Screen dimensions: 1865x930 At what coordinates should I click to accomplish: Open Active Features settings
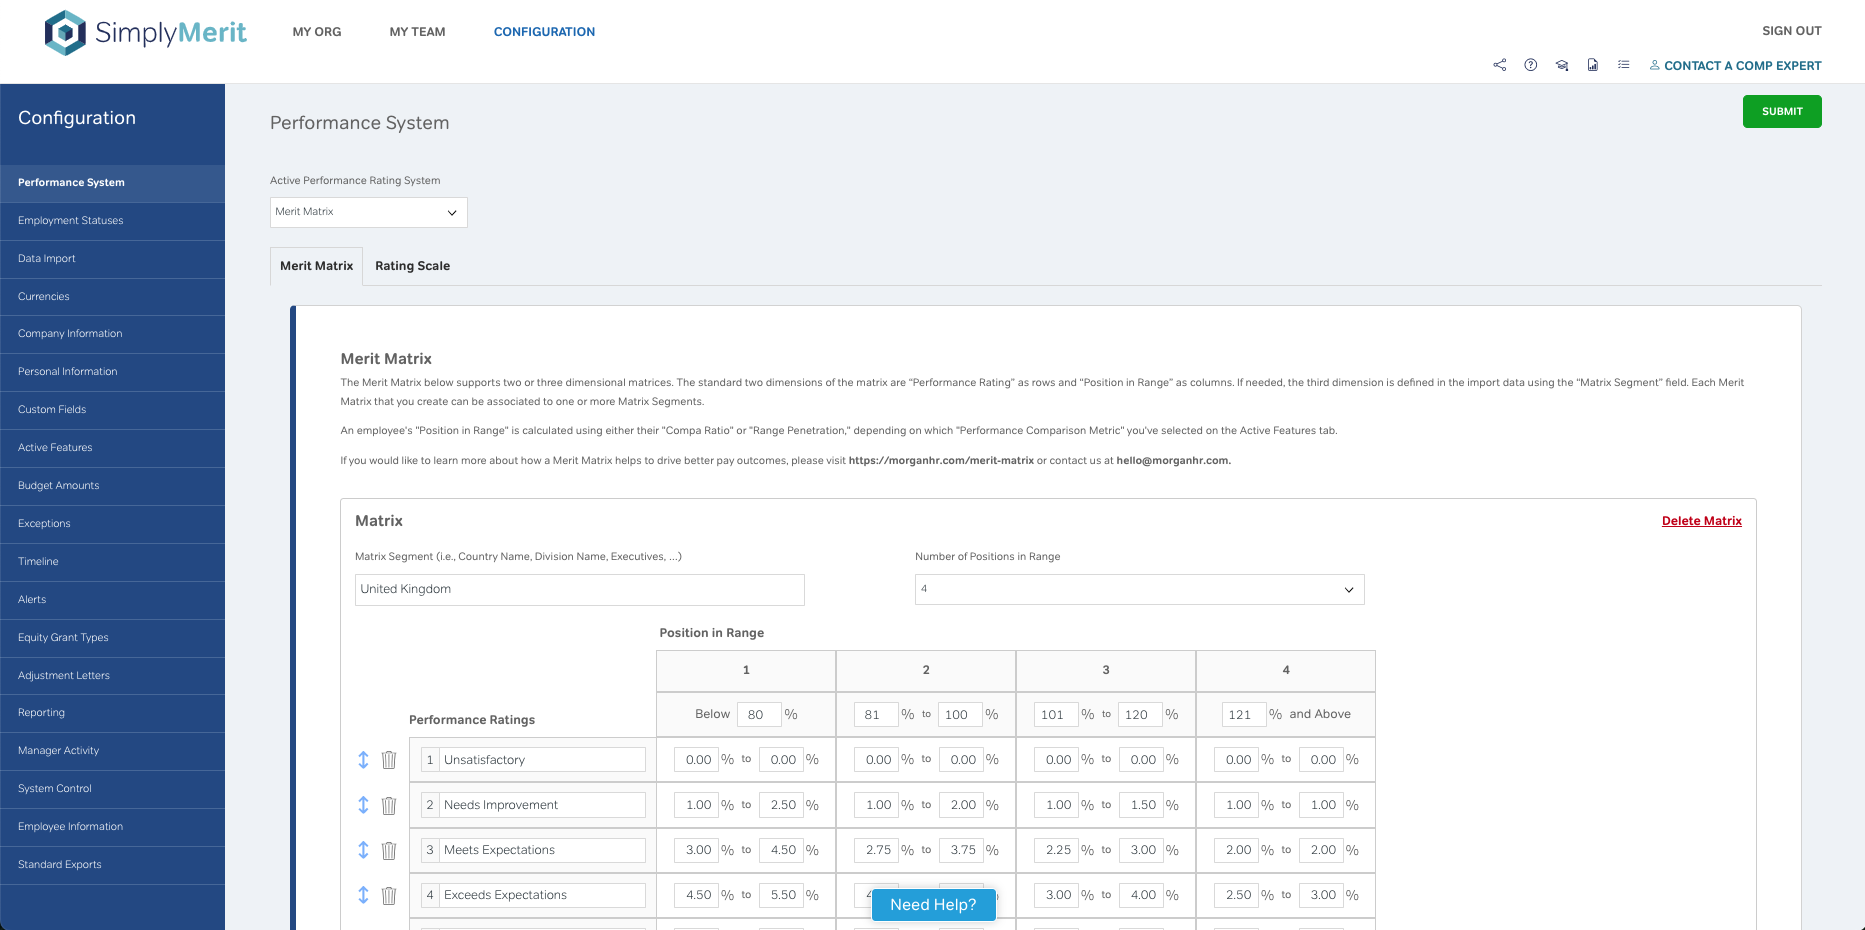tap(112, 448)
